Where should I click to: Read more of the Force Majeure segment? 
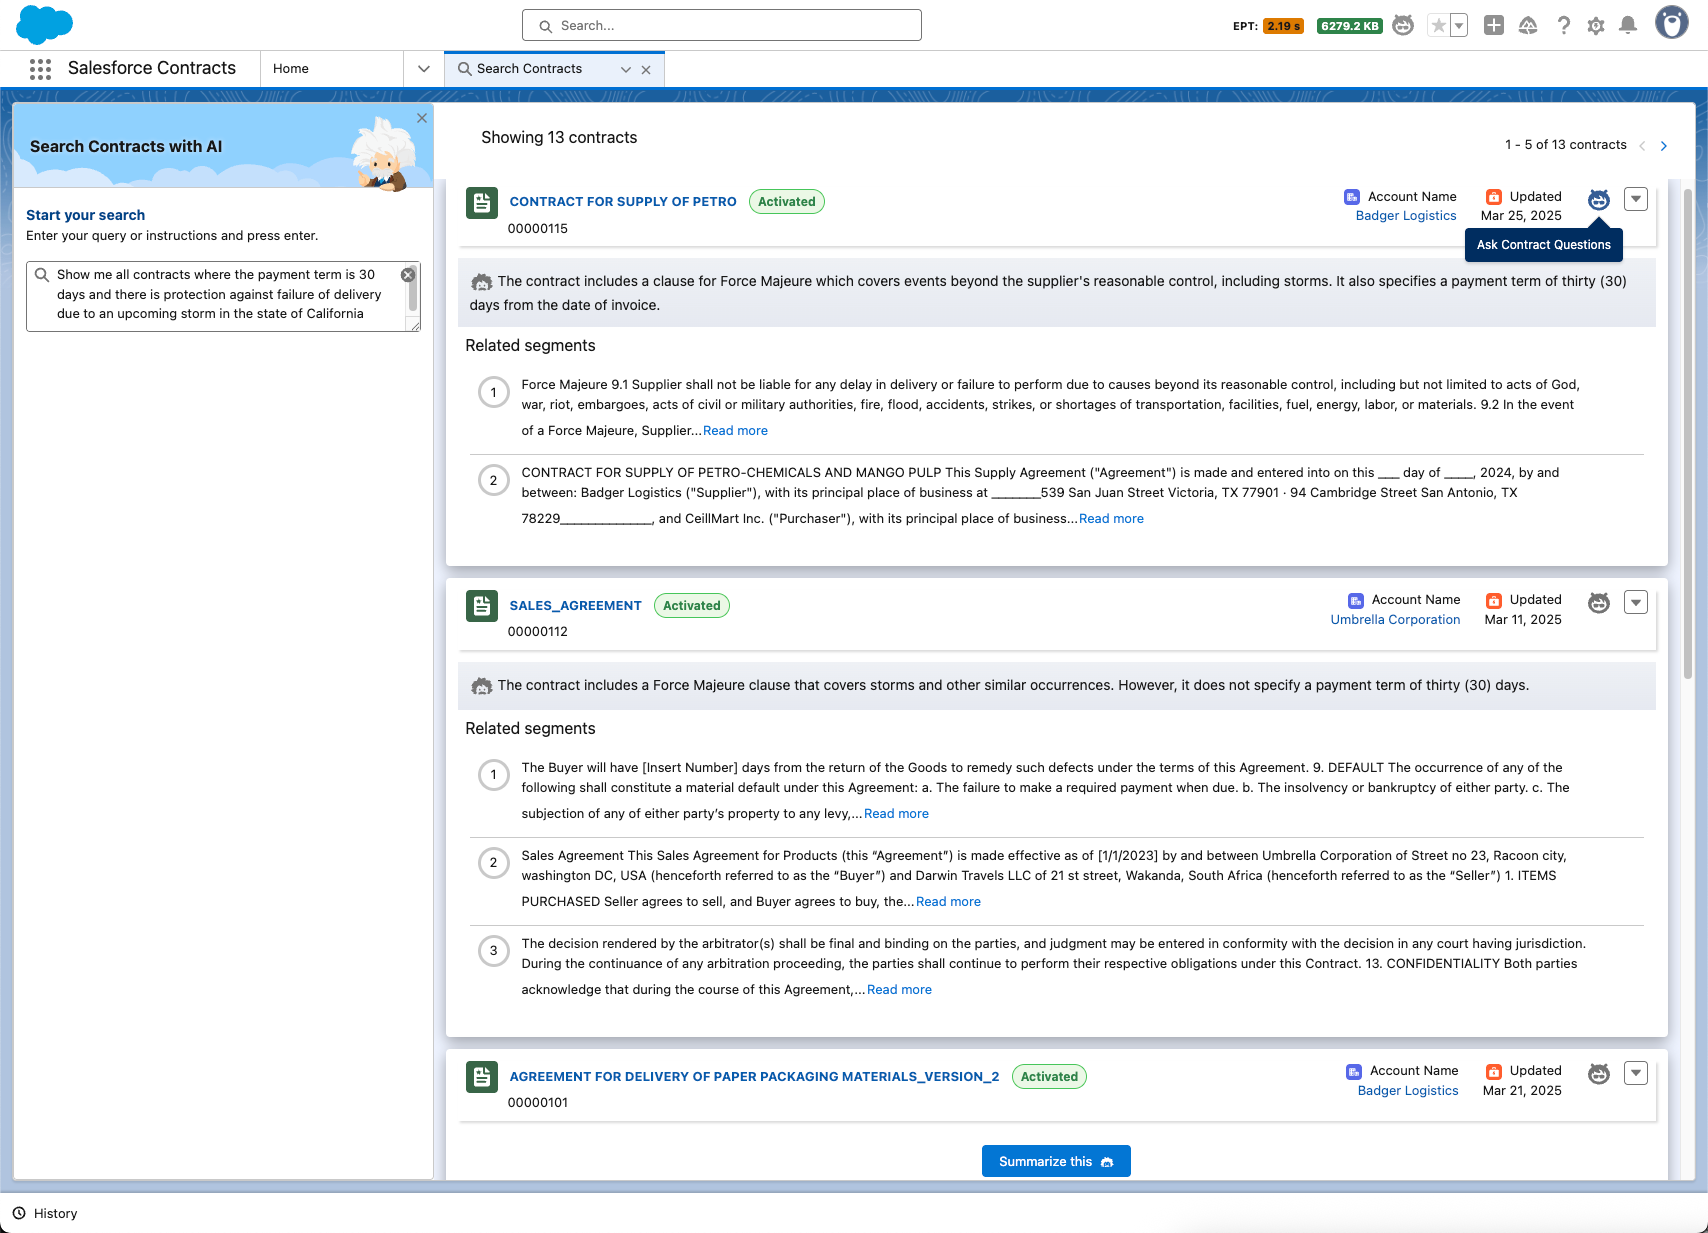click(735, 430)
